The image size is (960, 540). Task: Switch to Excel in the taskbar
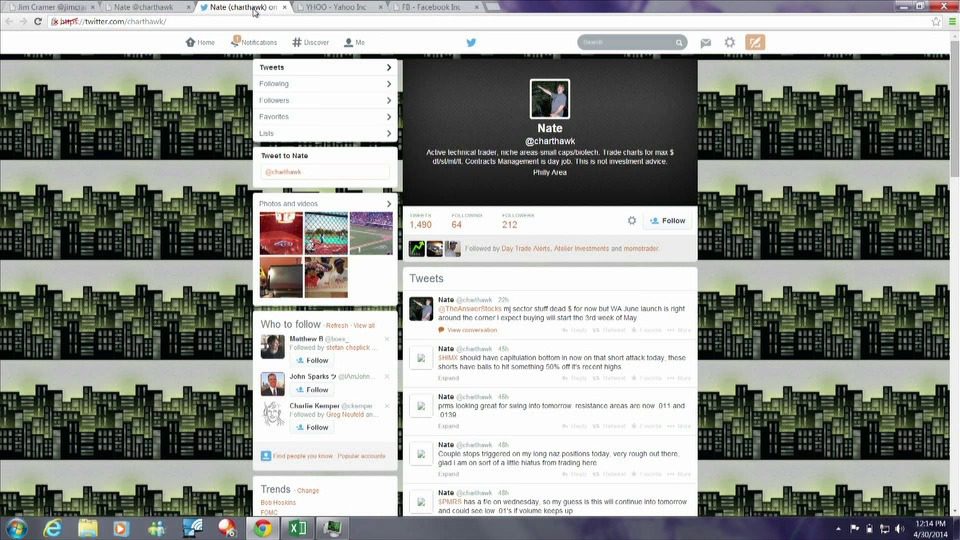click(298, 528)
